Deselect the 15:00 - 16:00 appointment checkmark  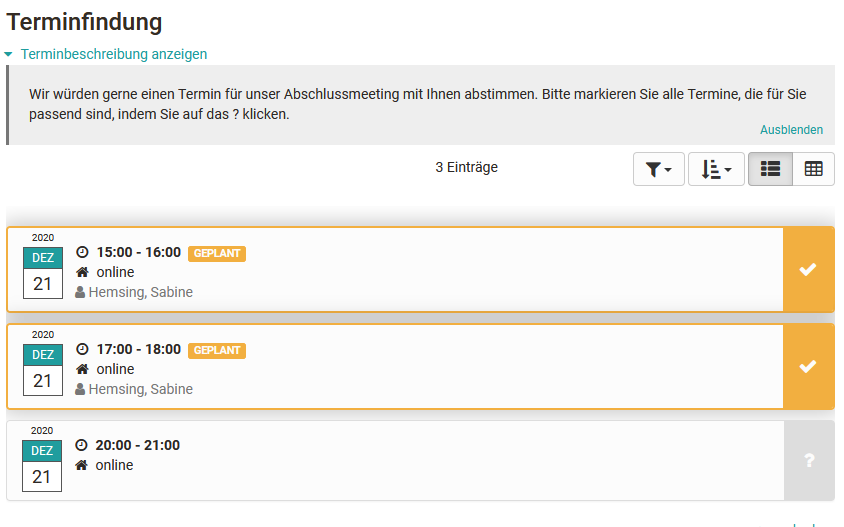point(808,269)
